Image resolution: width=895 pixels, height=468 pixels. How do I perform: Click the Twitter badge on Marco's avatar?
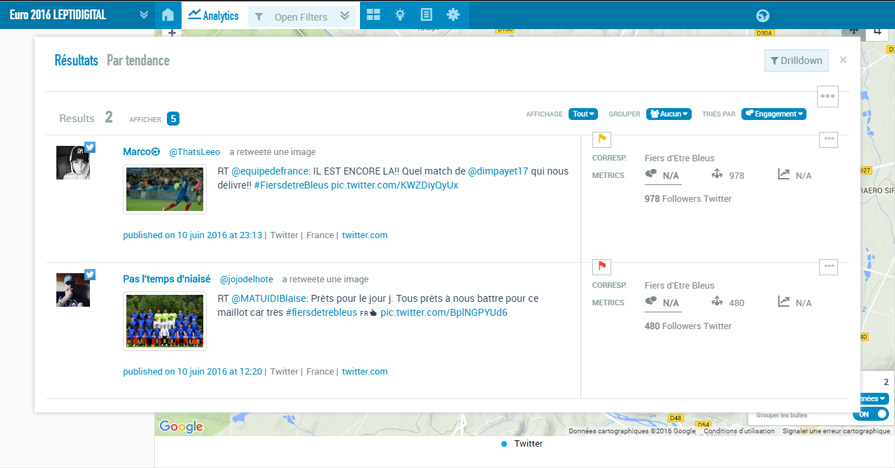point(90,147)
